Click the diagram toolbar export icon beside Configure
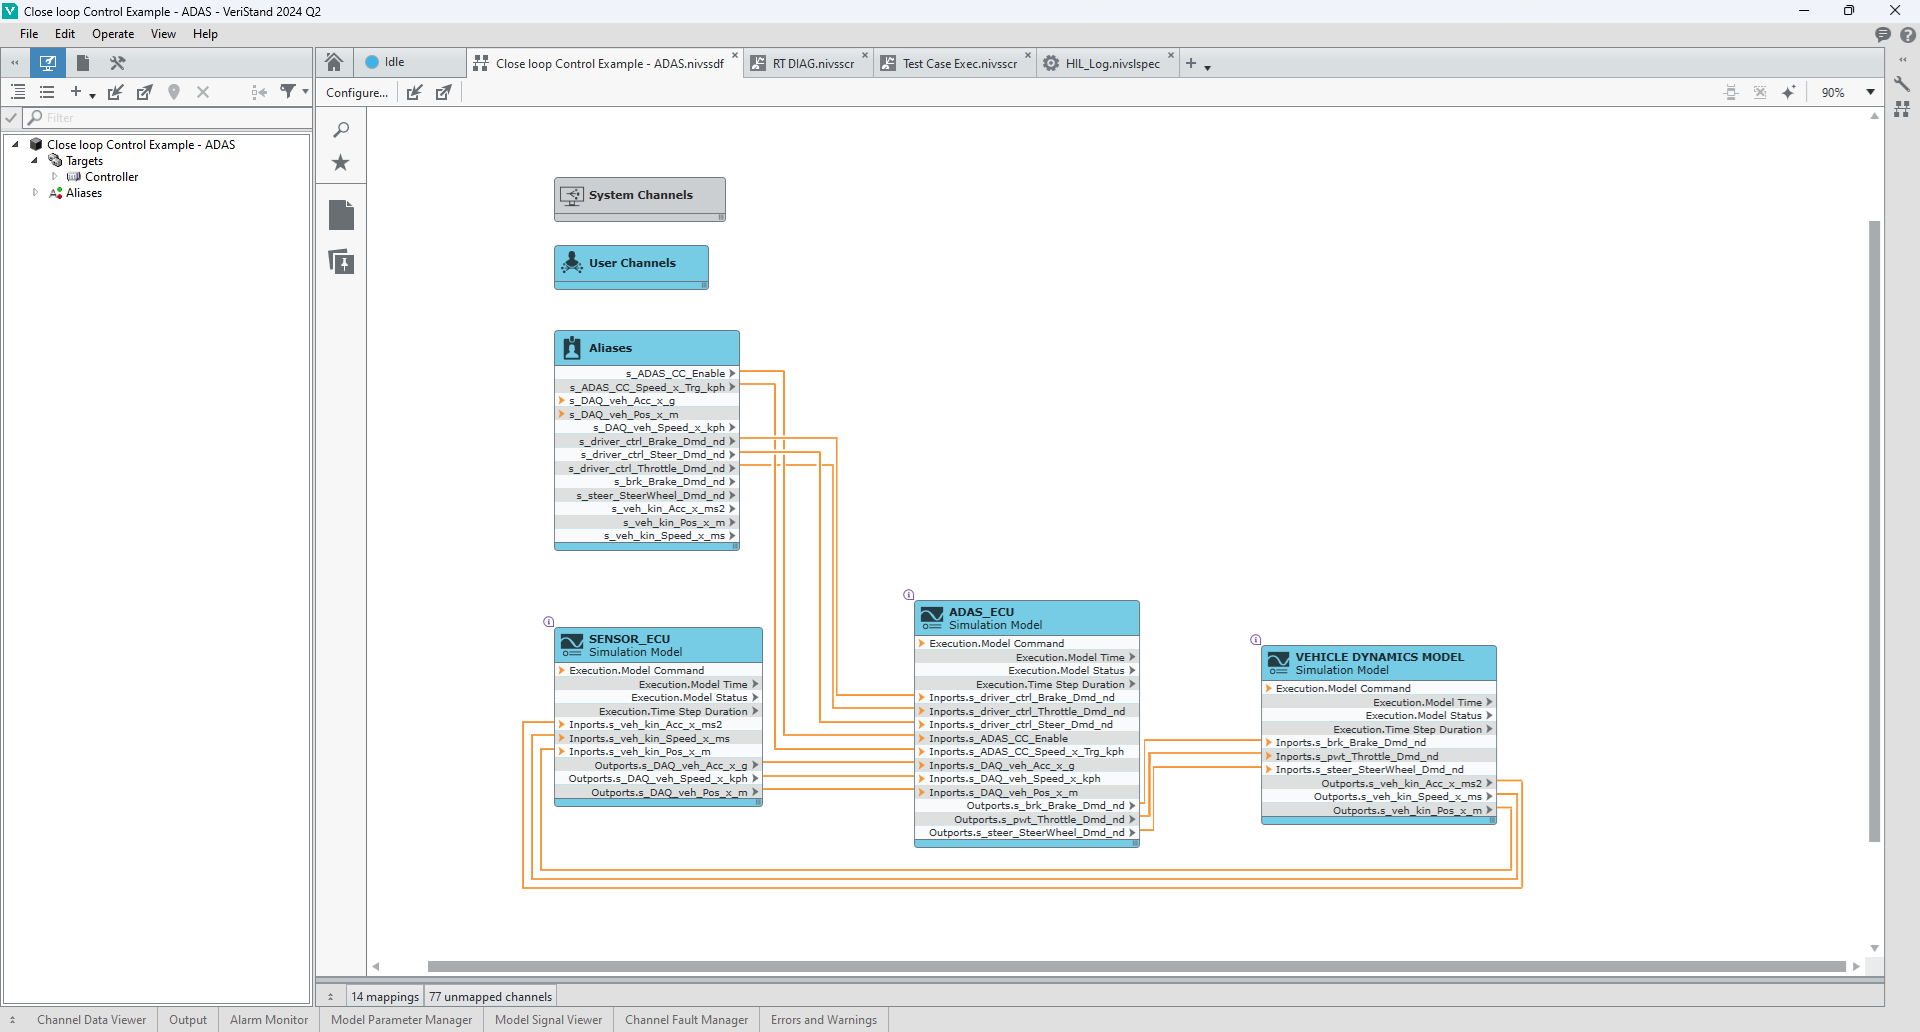 pos(444,92)
